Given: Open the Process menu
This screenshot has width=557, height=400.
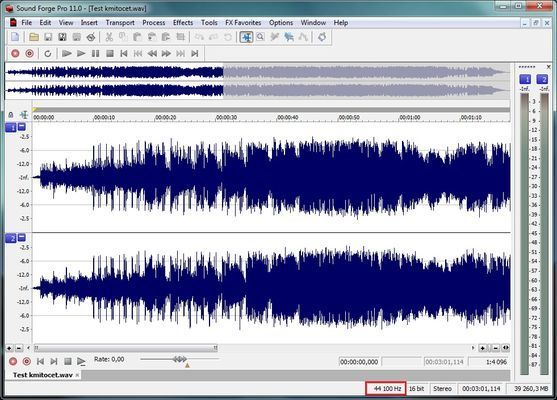Looking at the screenshot, I should (x=153, y=23).
